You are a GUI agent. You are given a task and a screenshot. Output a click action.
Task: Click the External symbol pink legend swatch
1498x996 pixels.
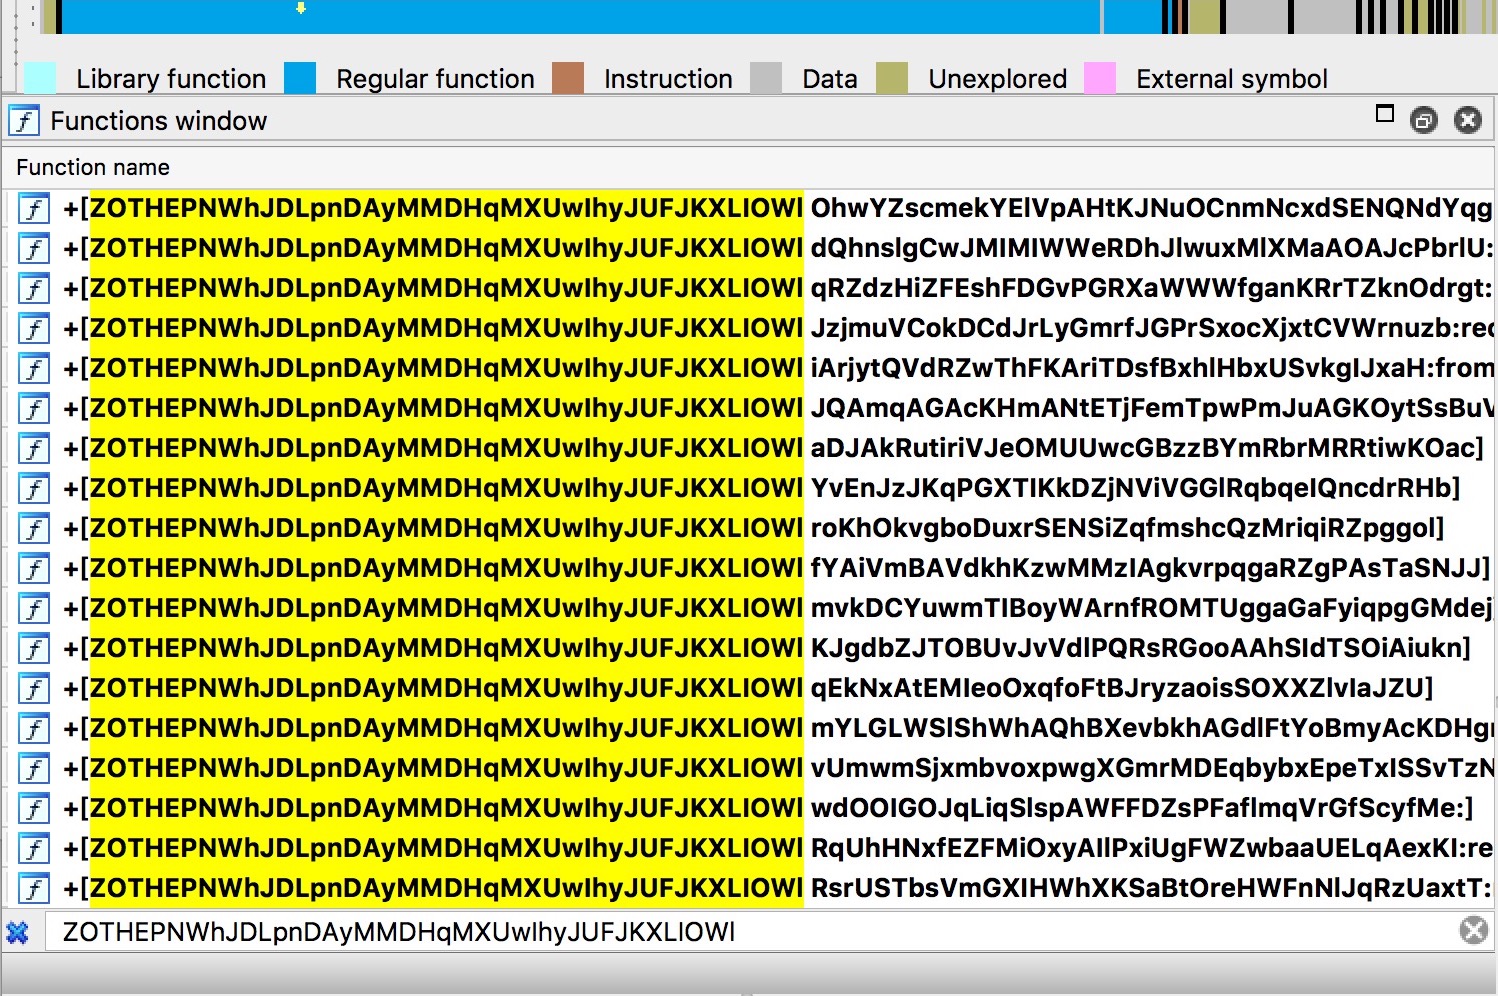1100,78
